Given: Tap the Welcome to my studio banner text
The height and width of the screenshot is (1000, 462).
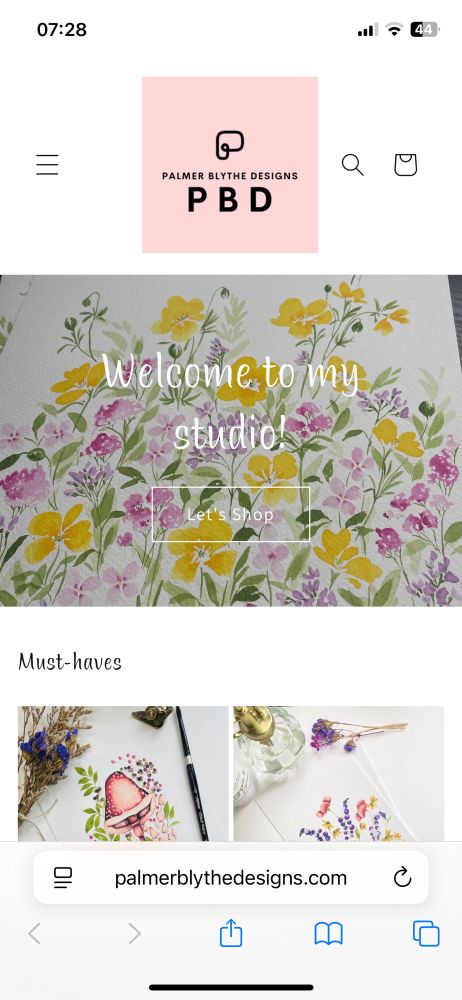Looking at the screenshot, I should coord(230,402).
